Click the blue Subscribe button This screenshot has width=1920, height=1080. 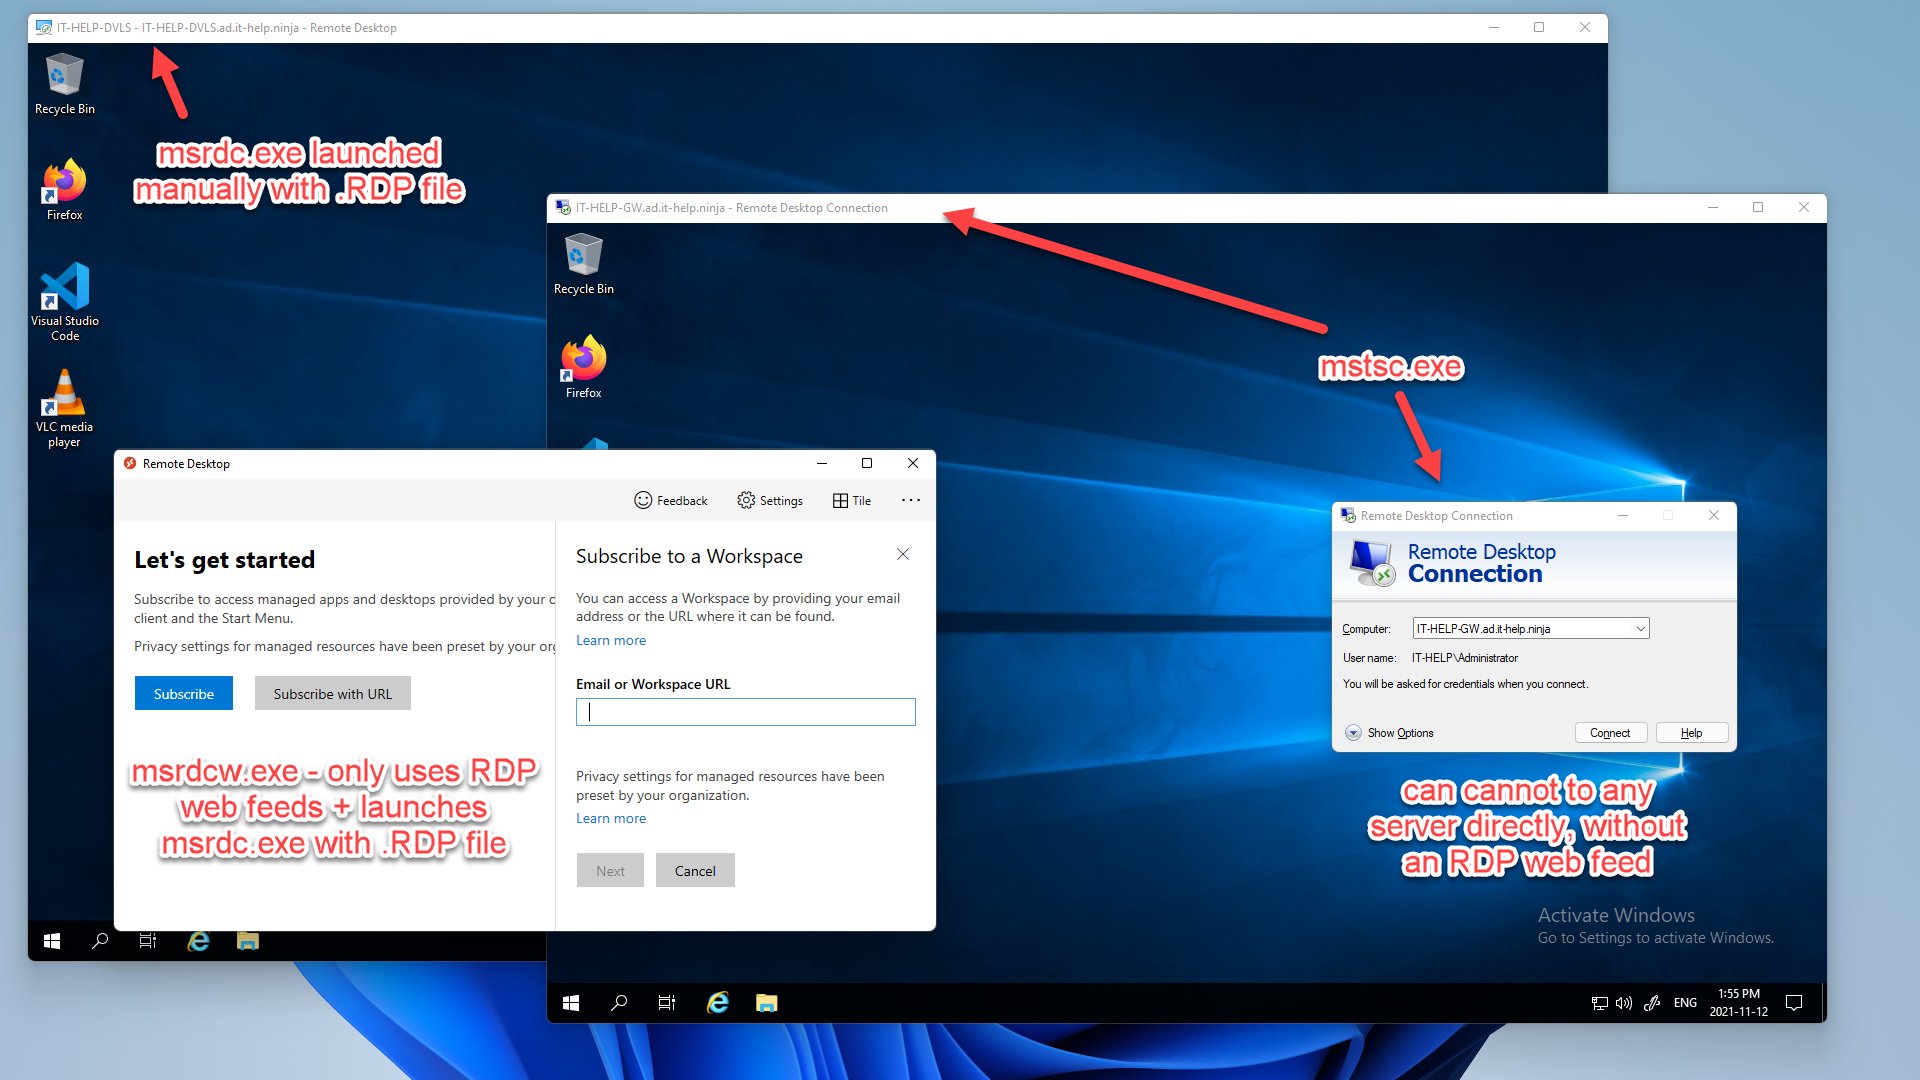point(184,693)
